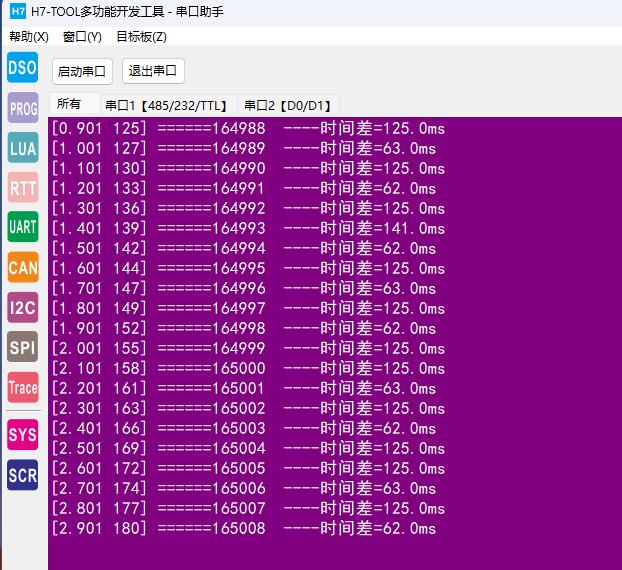This screenshot has height=570, width=622.
Task: Open the 帮助(X) menu
Action: tap(29, 37)
